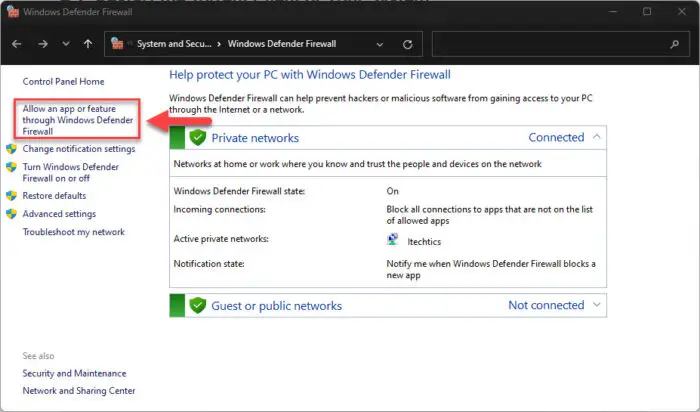Click Guest or public networks heading
The height and width of the screenshot is (412, 700).
click(276, 306)
